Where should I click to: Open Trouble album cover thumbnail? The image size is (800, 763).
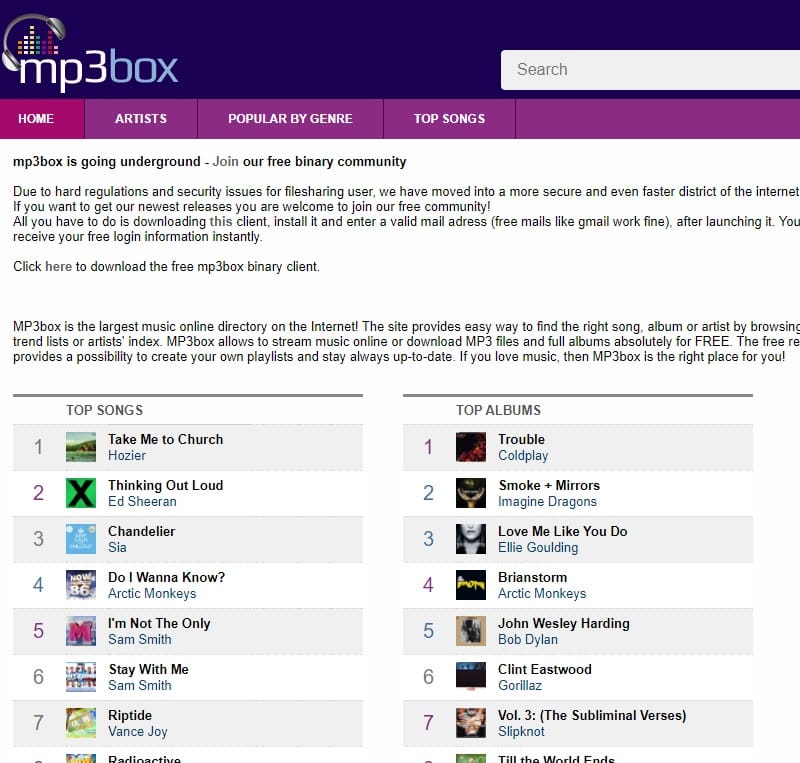tap(471, 447)
